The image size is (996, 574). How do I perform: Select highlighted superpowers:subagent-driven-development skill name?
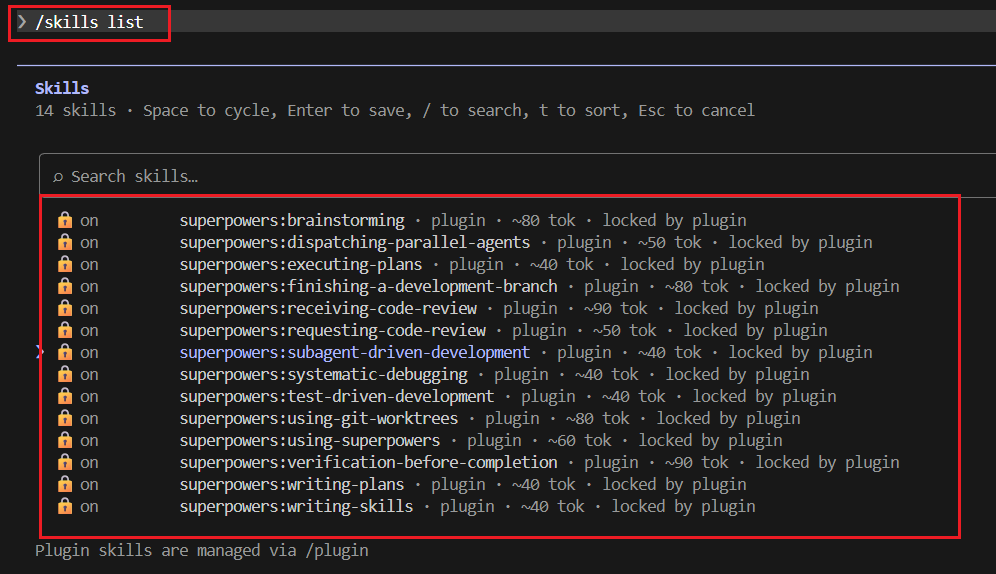(x=354, y=352)
